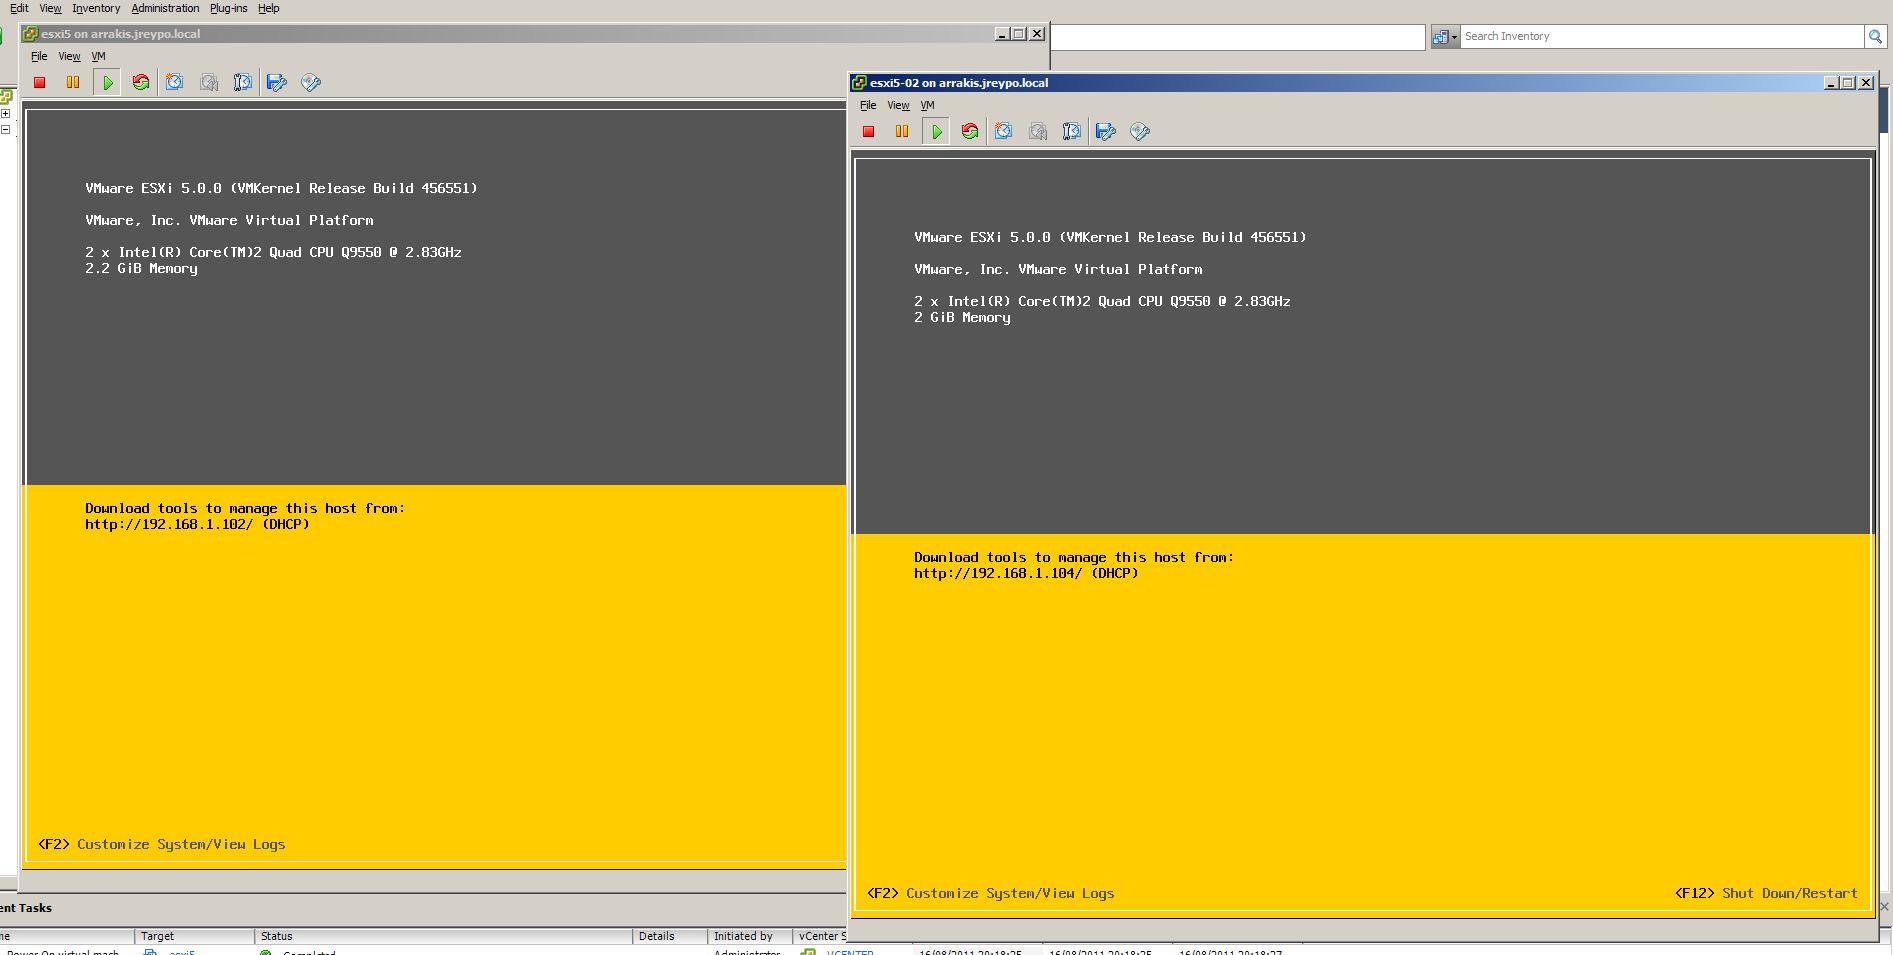Collapse the minus node in the inventory tree
Screen dimensions: 1893x955
5,129
